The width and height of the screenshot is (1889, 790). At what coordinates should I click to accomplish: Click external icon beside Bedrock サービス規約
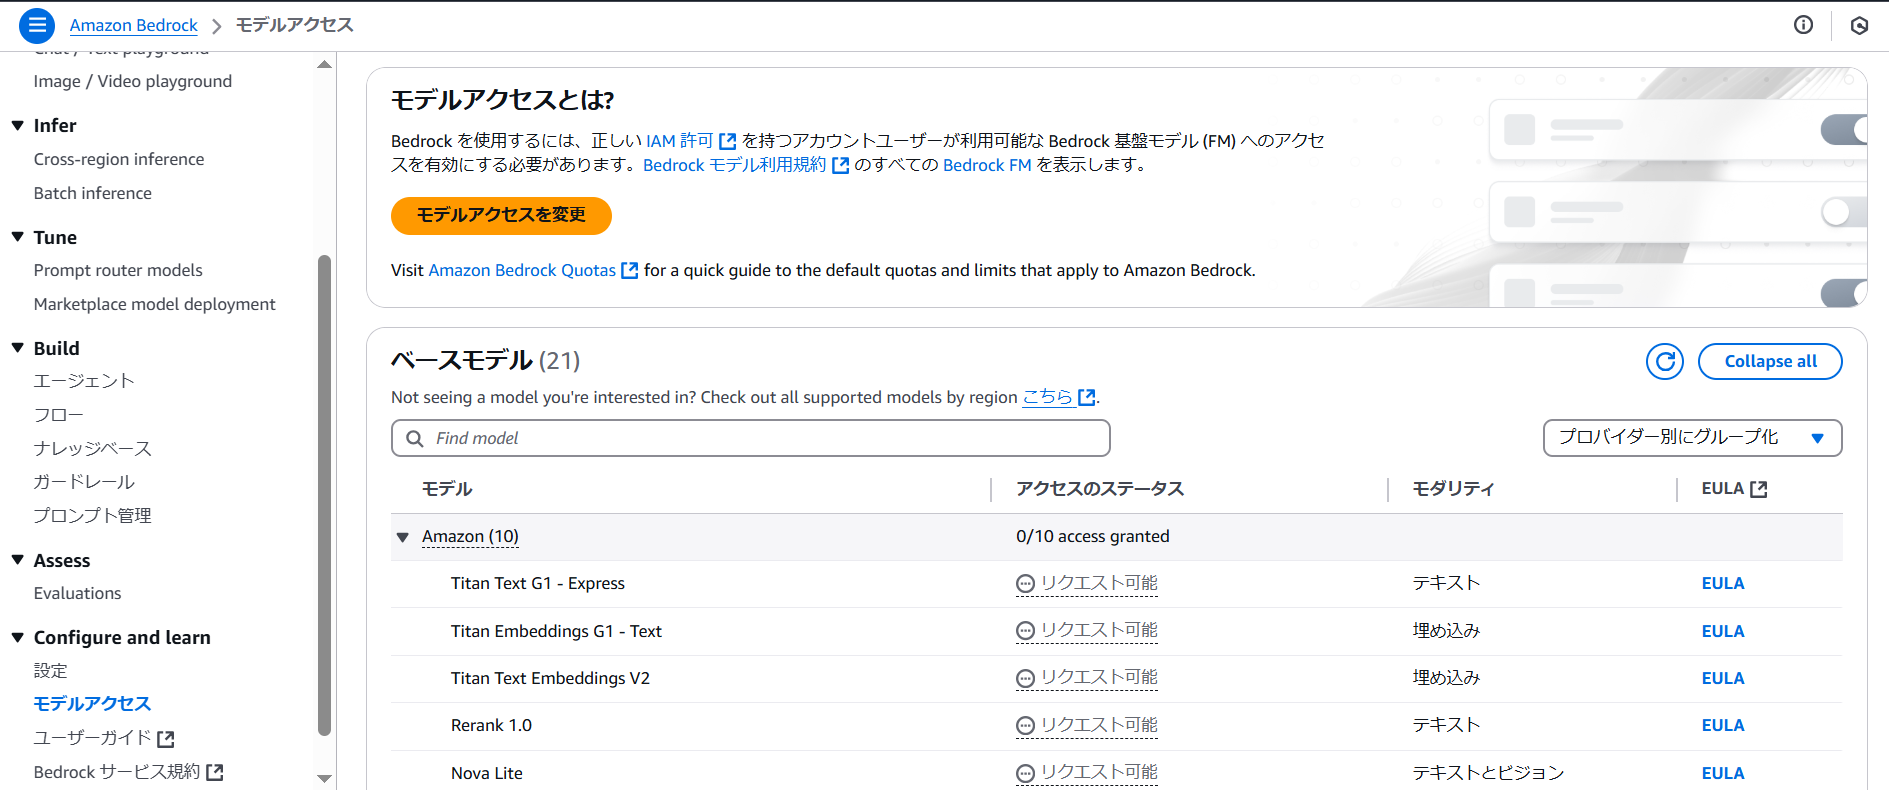click(215, 772)
